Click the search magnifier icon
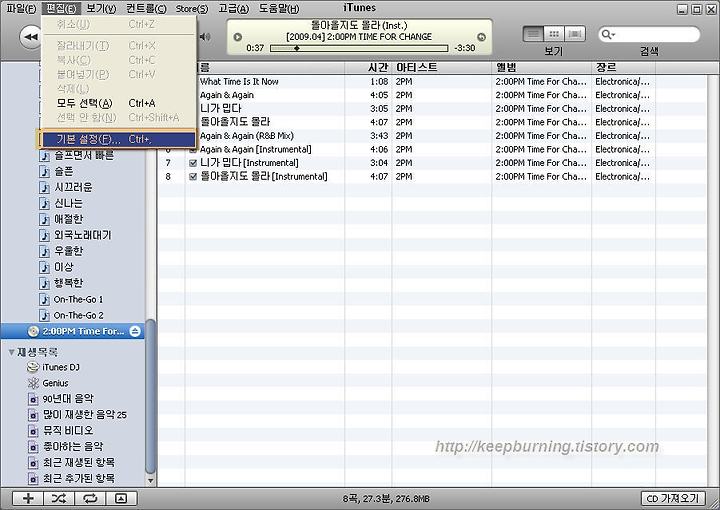The height and width of the screenshot is (510, 720). pos(607,34)
